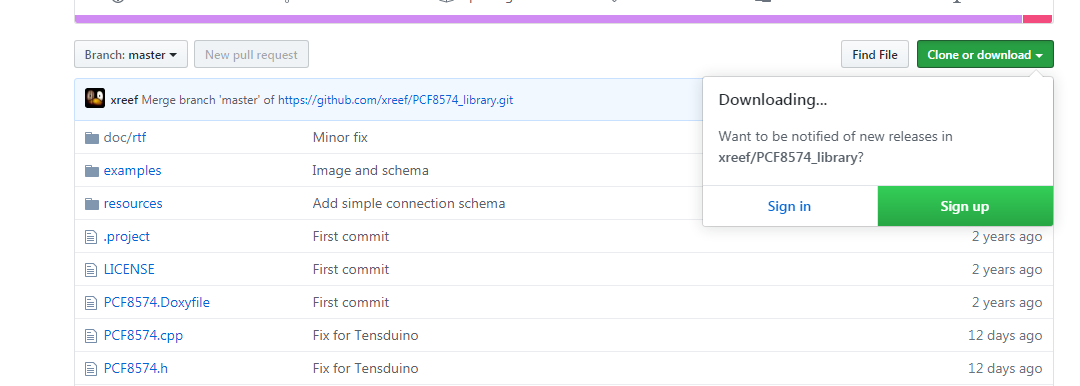
Task: Open the .project file
Action: pos(127,236)
